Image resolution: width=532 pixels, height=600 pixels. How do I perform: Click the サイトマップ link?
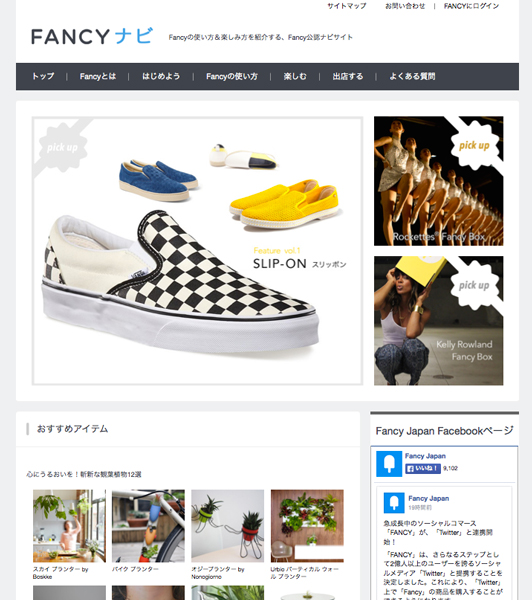347,6
